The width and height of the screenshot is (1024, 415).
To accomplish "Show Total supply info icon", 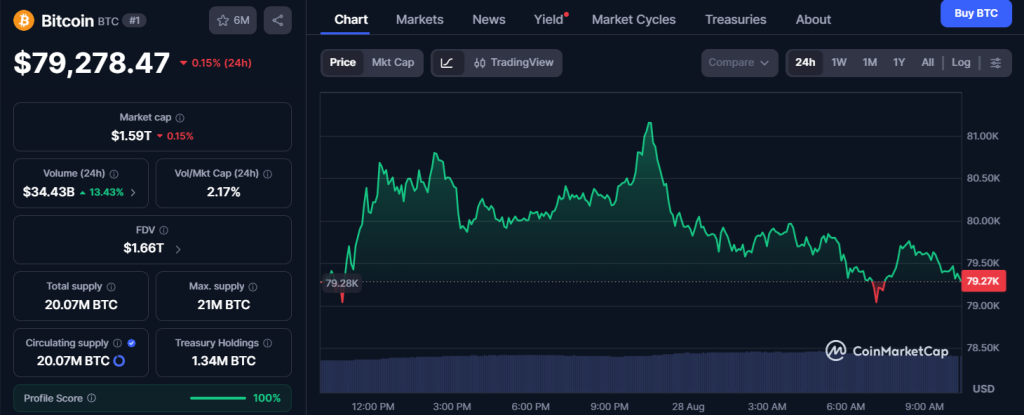I will point(111,287).
